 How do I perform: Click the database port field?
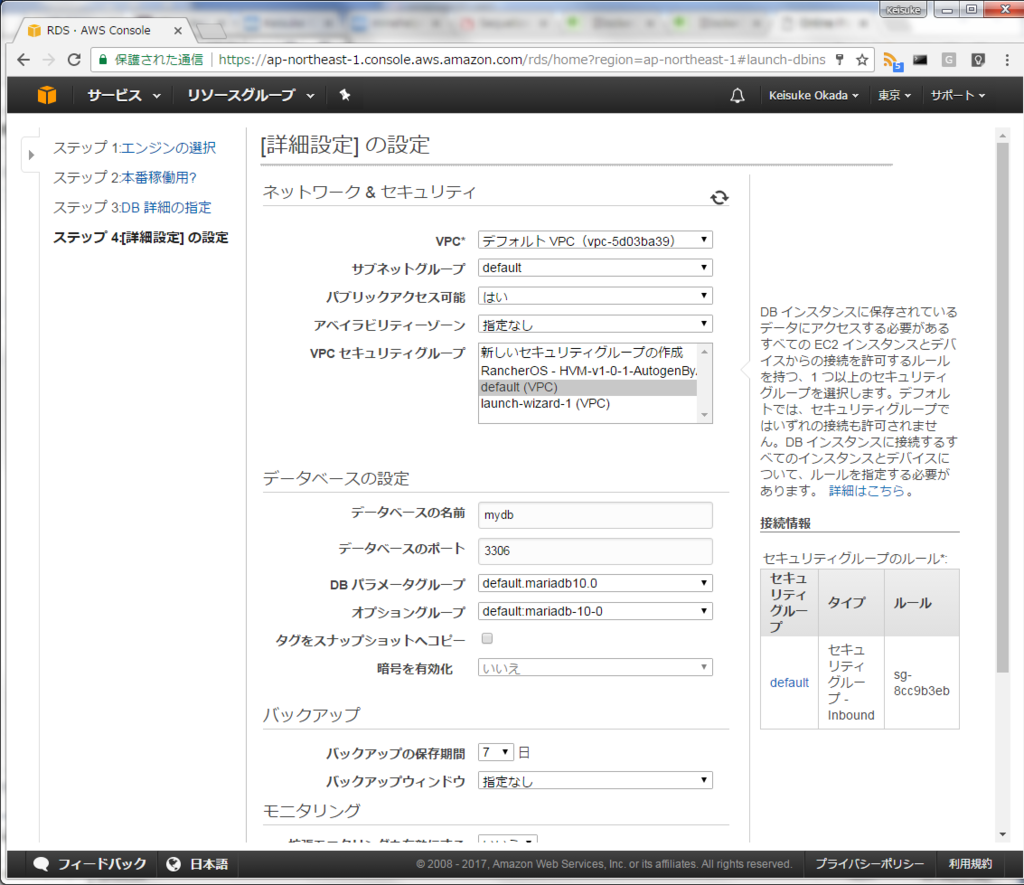click(x=595, y=551)
